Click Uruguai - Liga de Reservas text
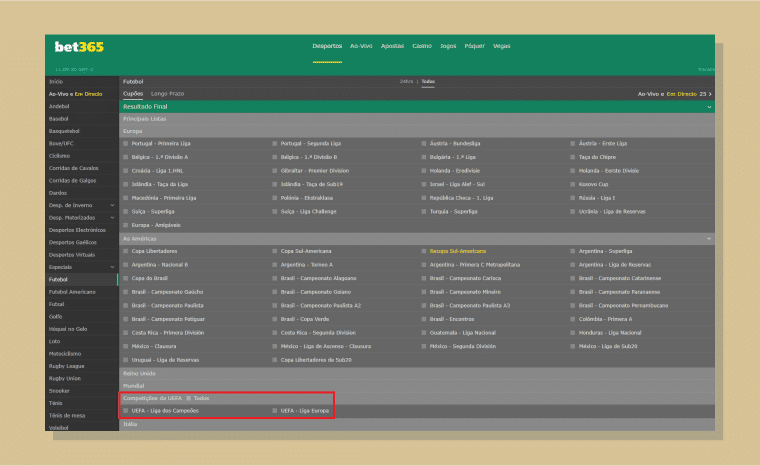 coord(165,360)
